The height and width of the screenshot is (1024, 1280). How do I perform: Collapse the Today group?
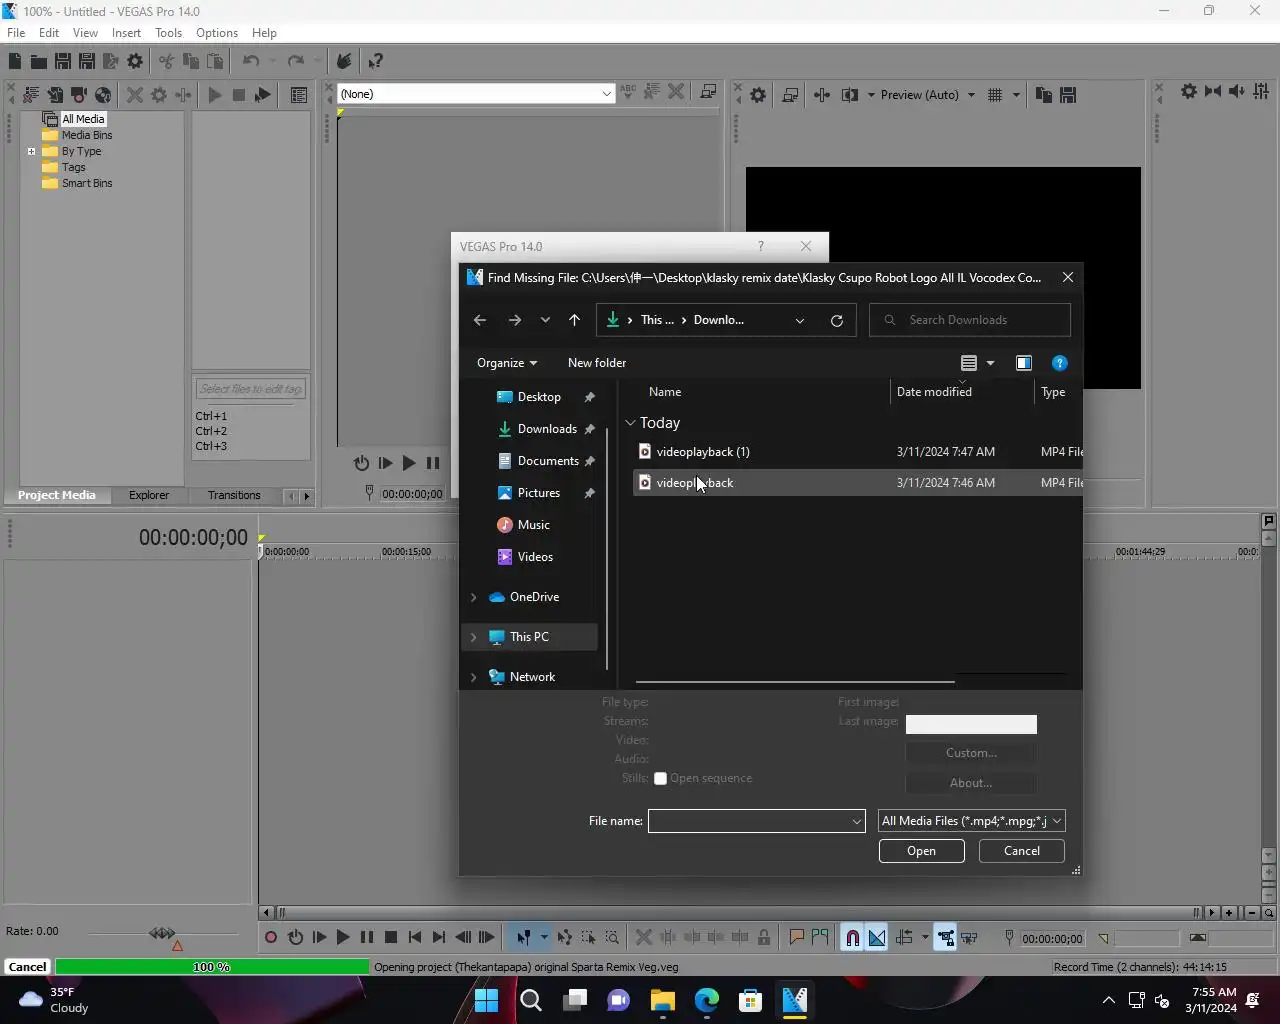pos(630,423)
